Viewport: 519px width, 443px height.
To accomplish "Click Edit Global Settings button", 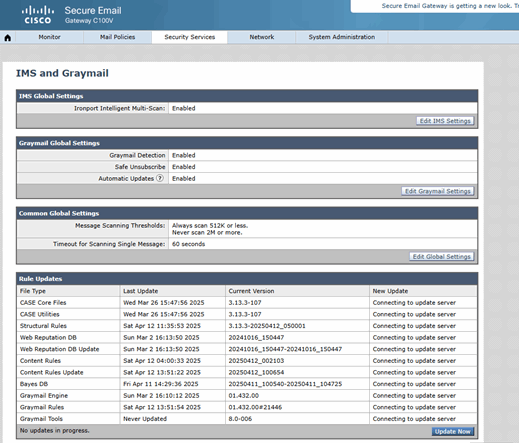I will coord(441,256).
